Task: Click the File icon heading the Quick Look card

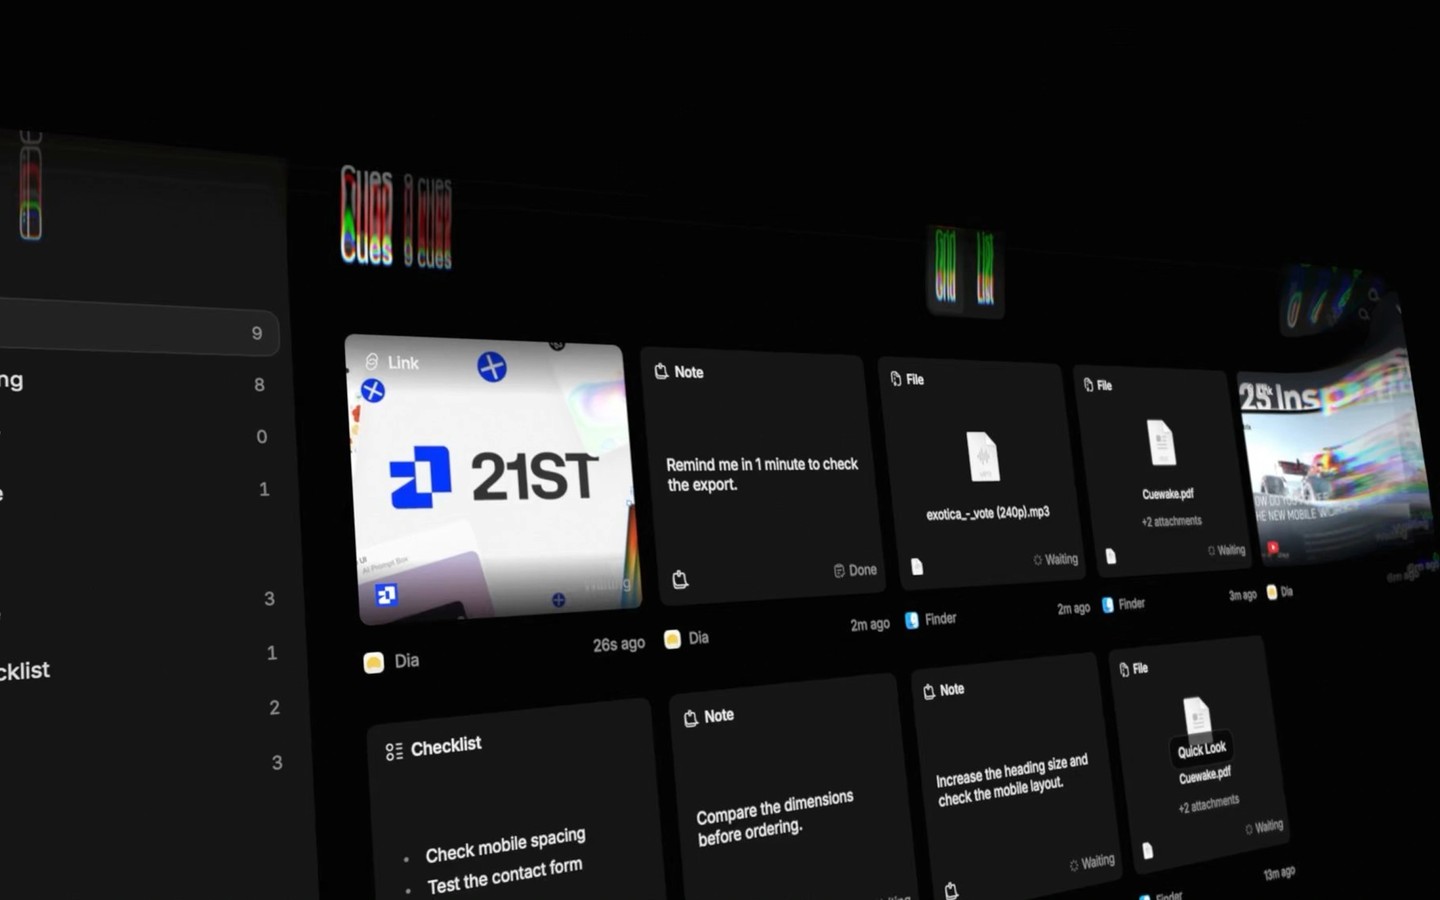Action: tap(1124, 669)
